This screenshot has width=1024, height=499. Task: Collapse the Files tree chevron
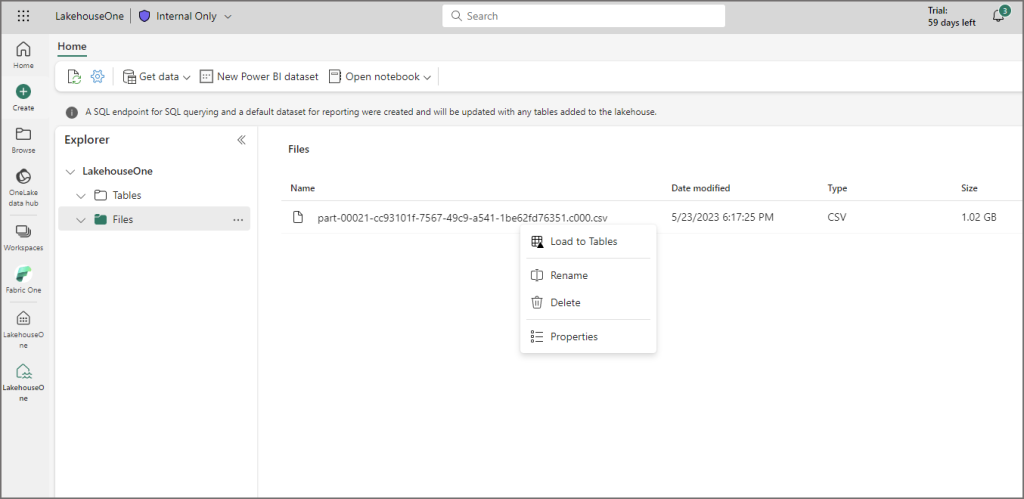[81, 219]
